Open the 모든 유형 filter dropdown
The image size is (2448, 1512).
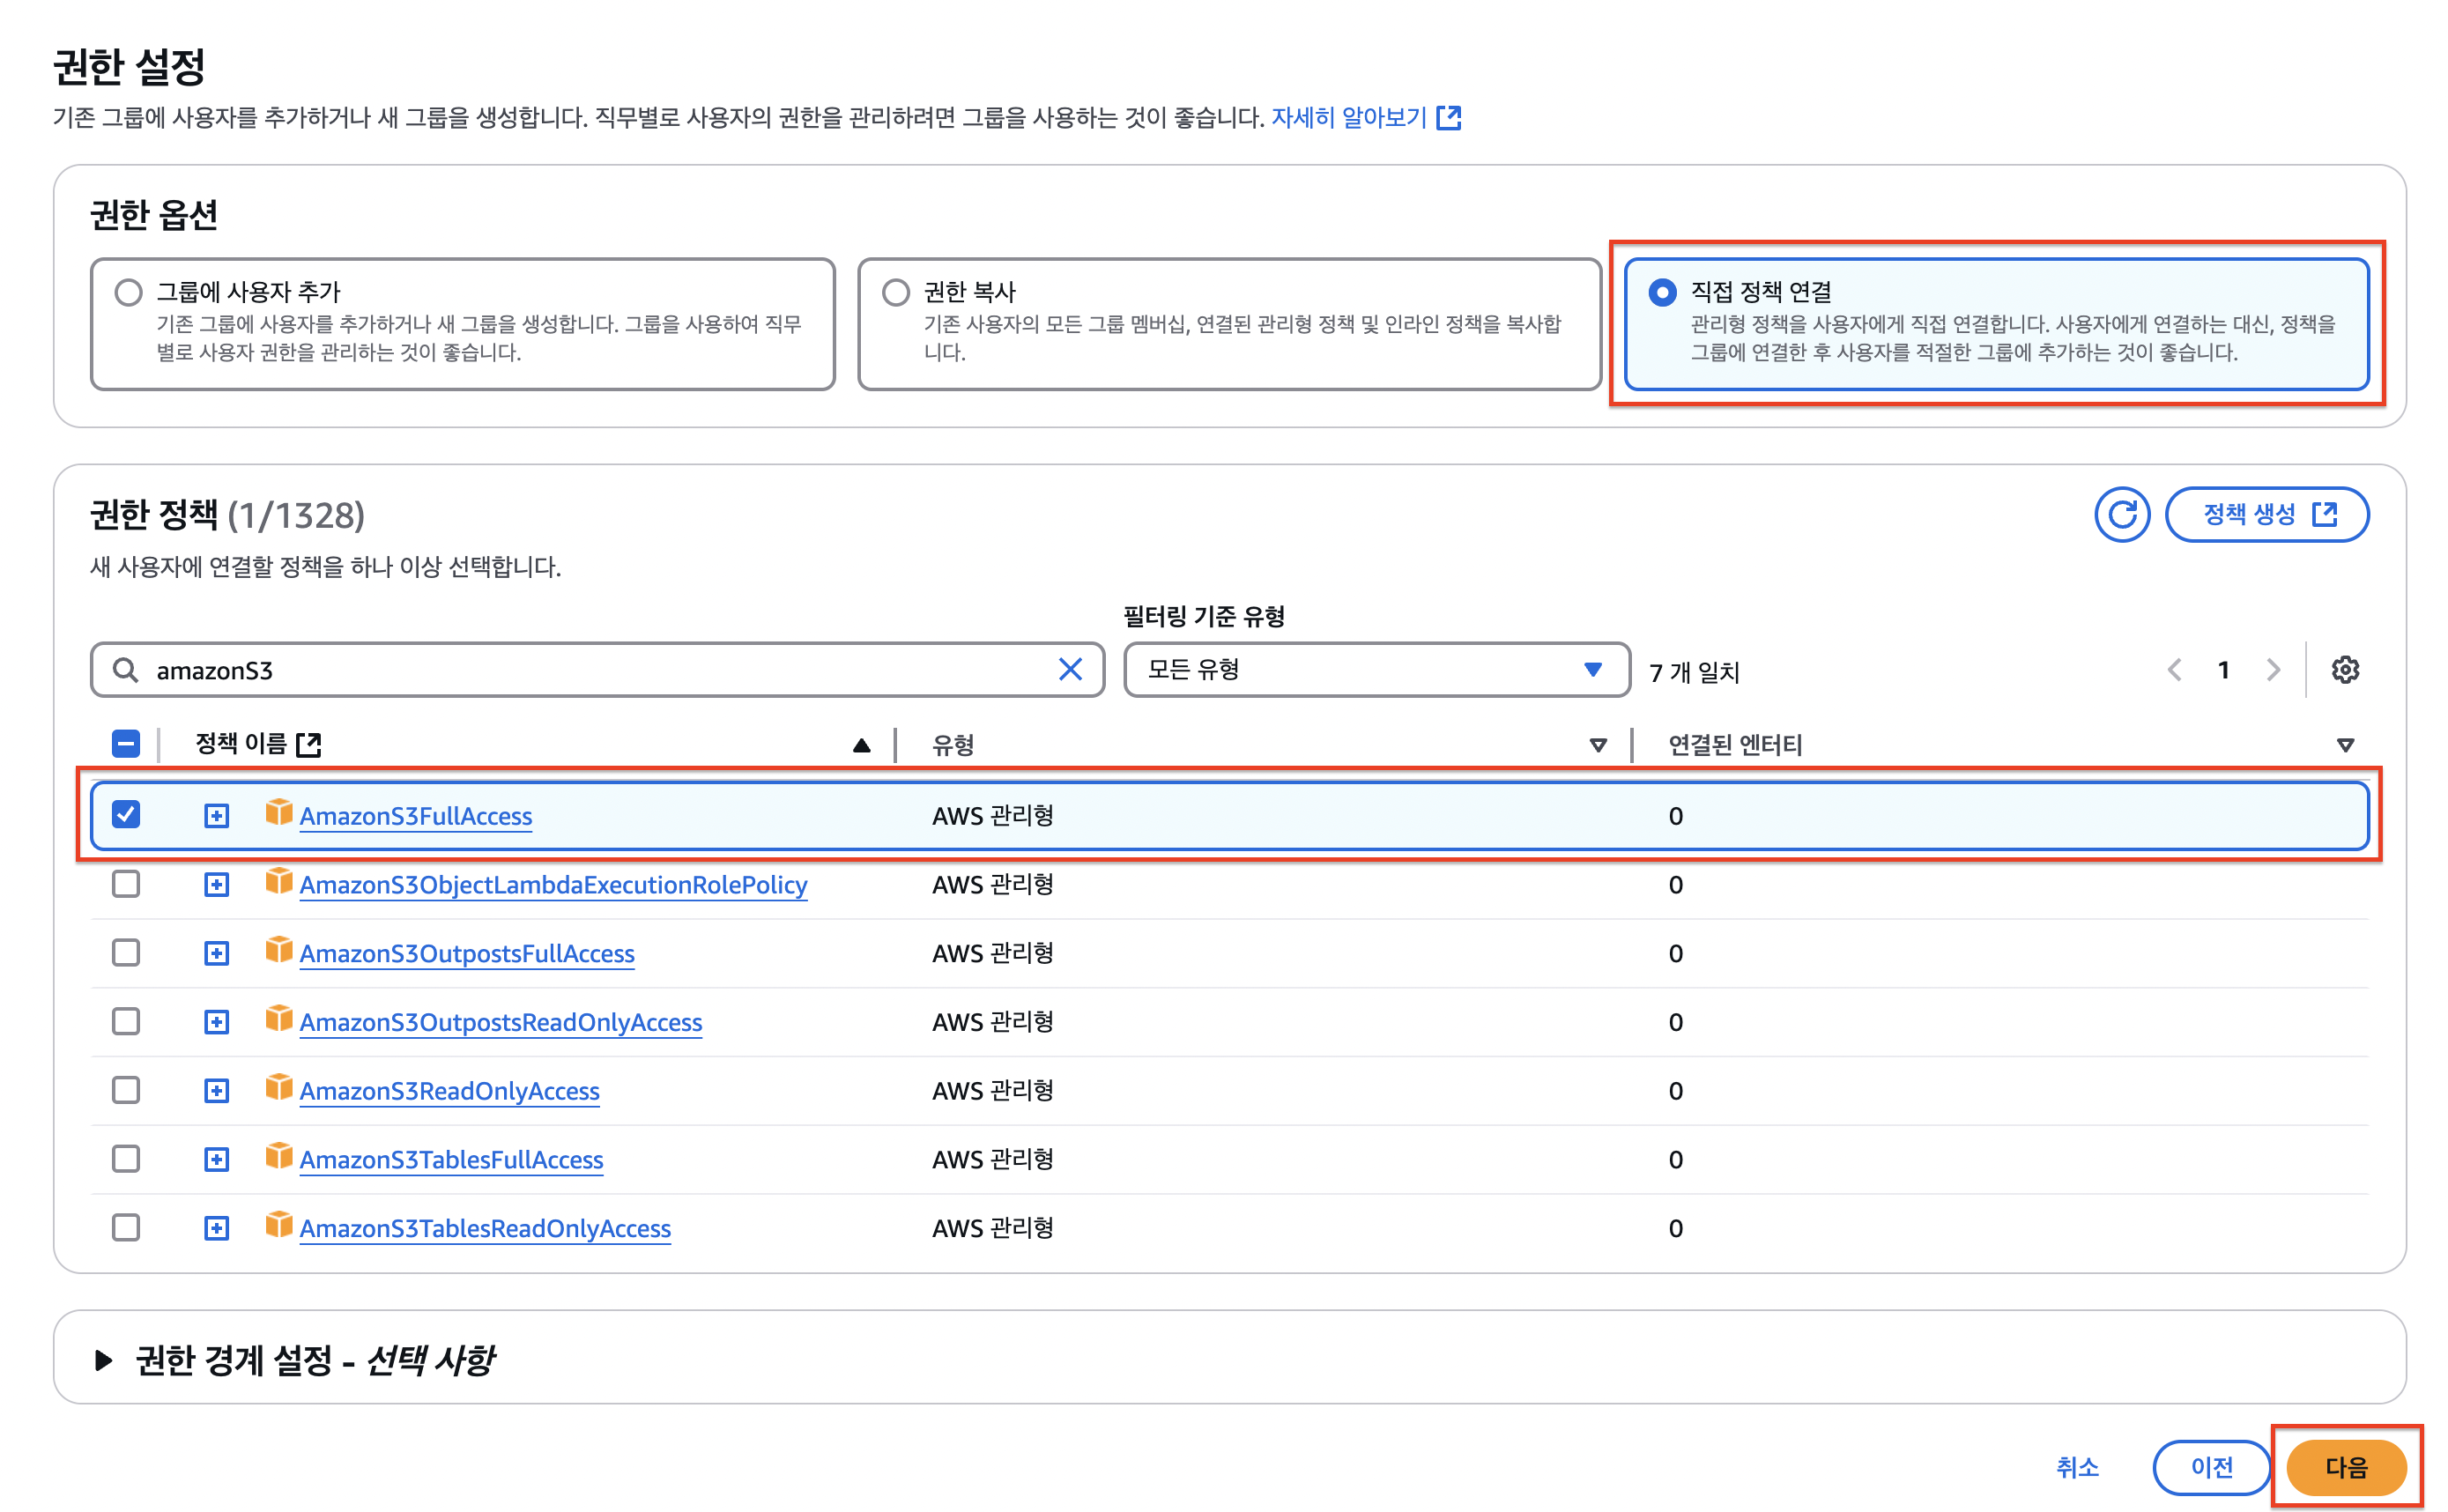click(x=1376, y=670)
